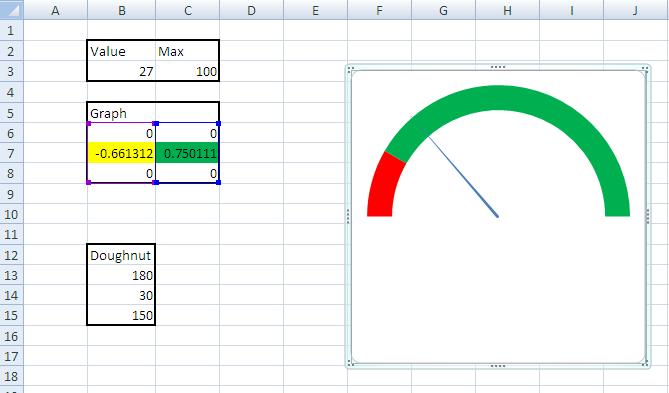The image size is (669, 393).
Task: Select column D header
Action: click(x=252, y=9)
